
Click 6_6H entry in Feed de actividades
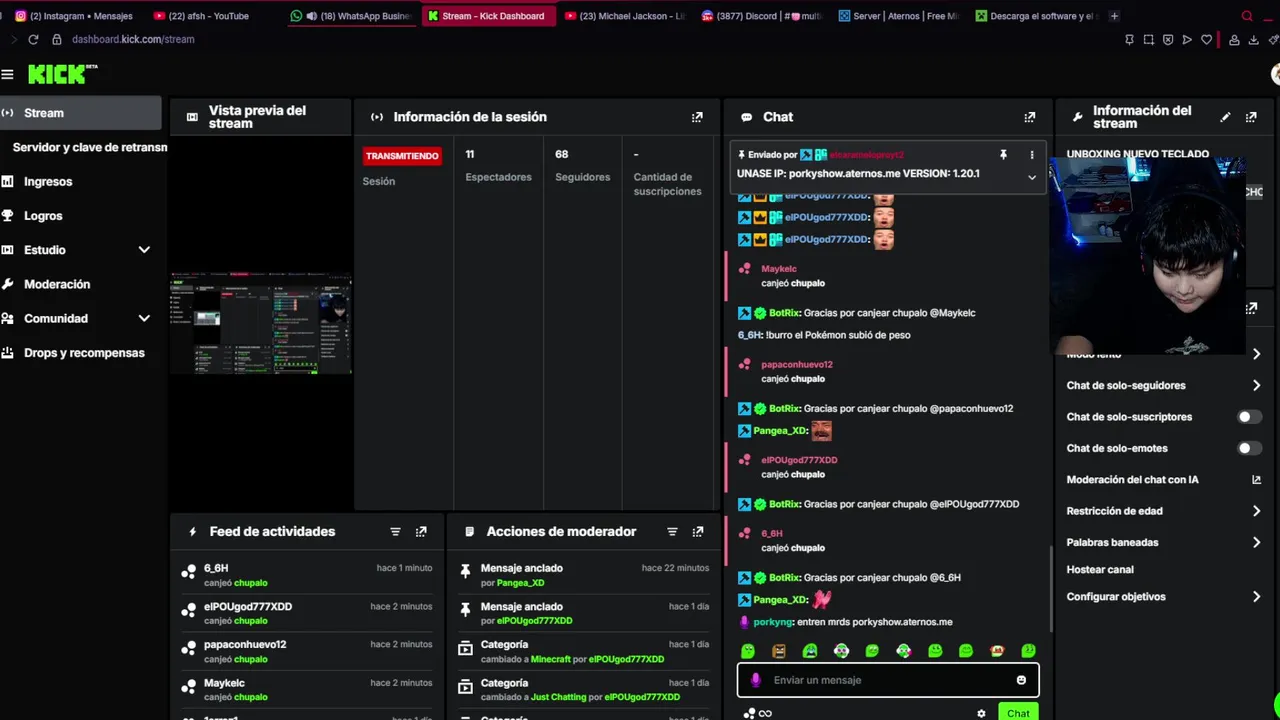tap(306, 575)
